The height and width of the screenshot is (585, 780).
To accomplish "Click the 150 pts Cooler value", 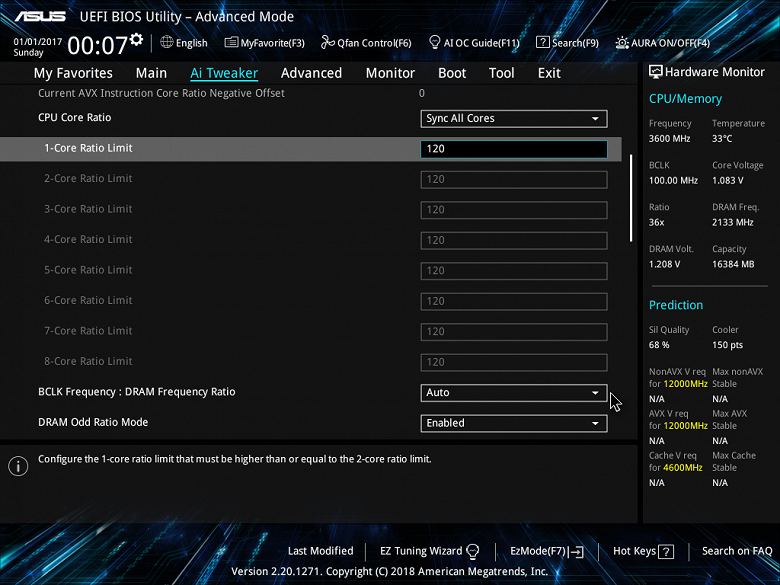I will [x=727, y=345].
